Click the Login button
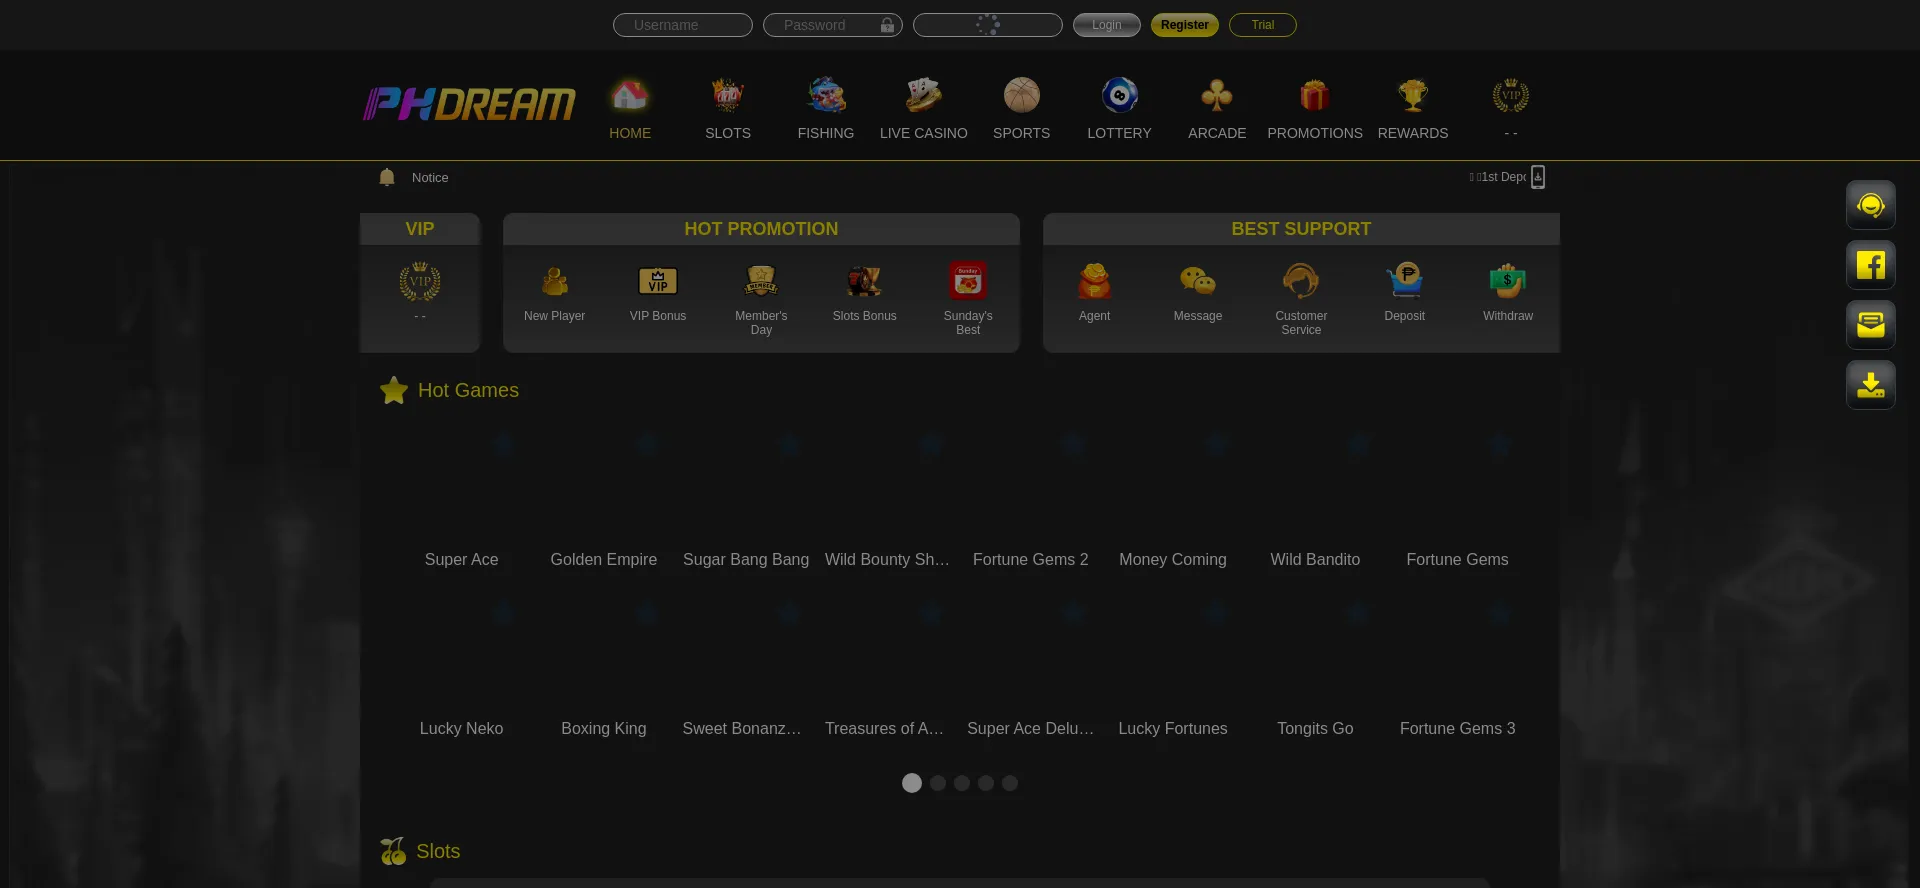The height and width of the screenshot is (888, 1920). pos(1107,25)
